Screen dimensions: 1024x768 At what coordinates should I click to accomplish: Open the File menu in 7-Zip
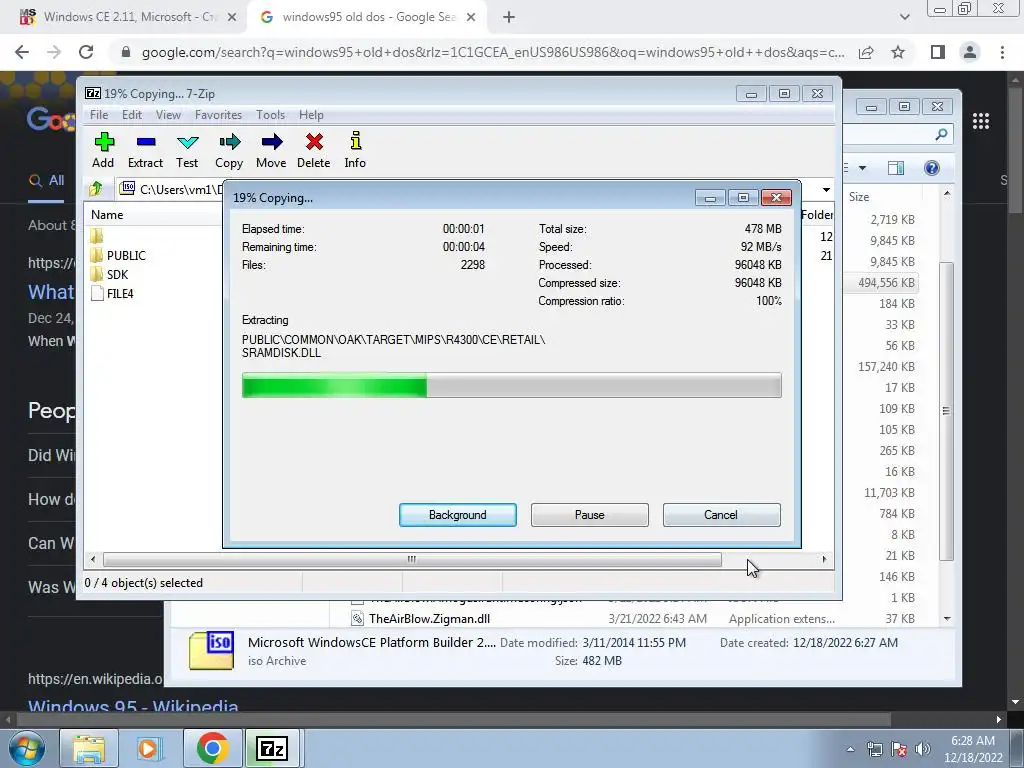pyautogui.click(x=99, y=115)
